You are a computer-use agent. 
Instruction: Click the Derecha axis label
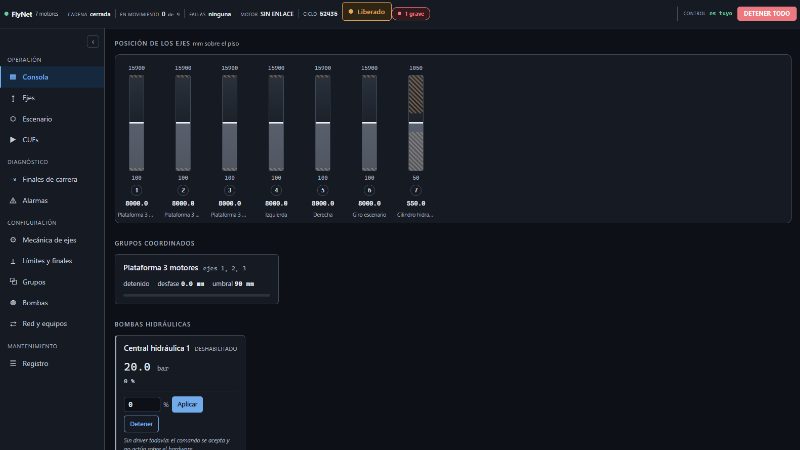[322, 215]
